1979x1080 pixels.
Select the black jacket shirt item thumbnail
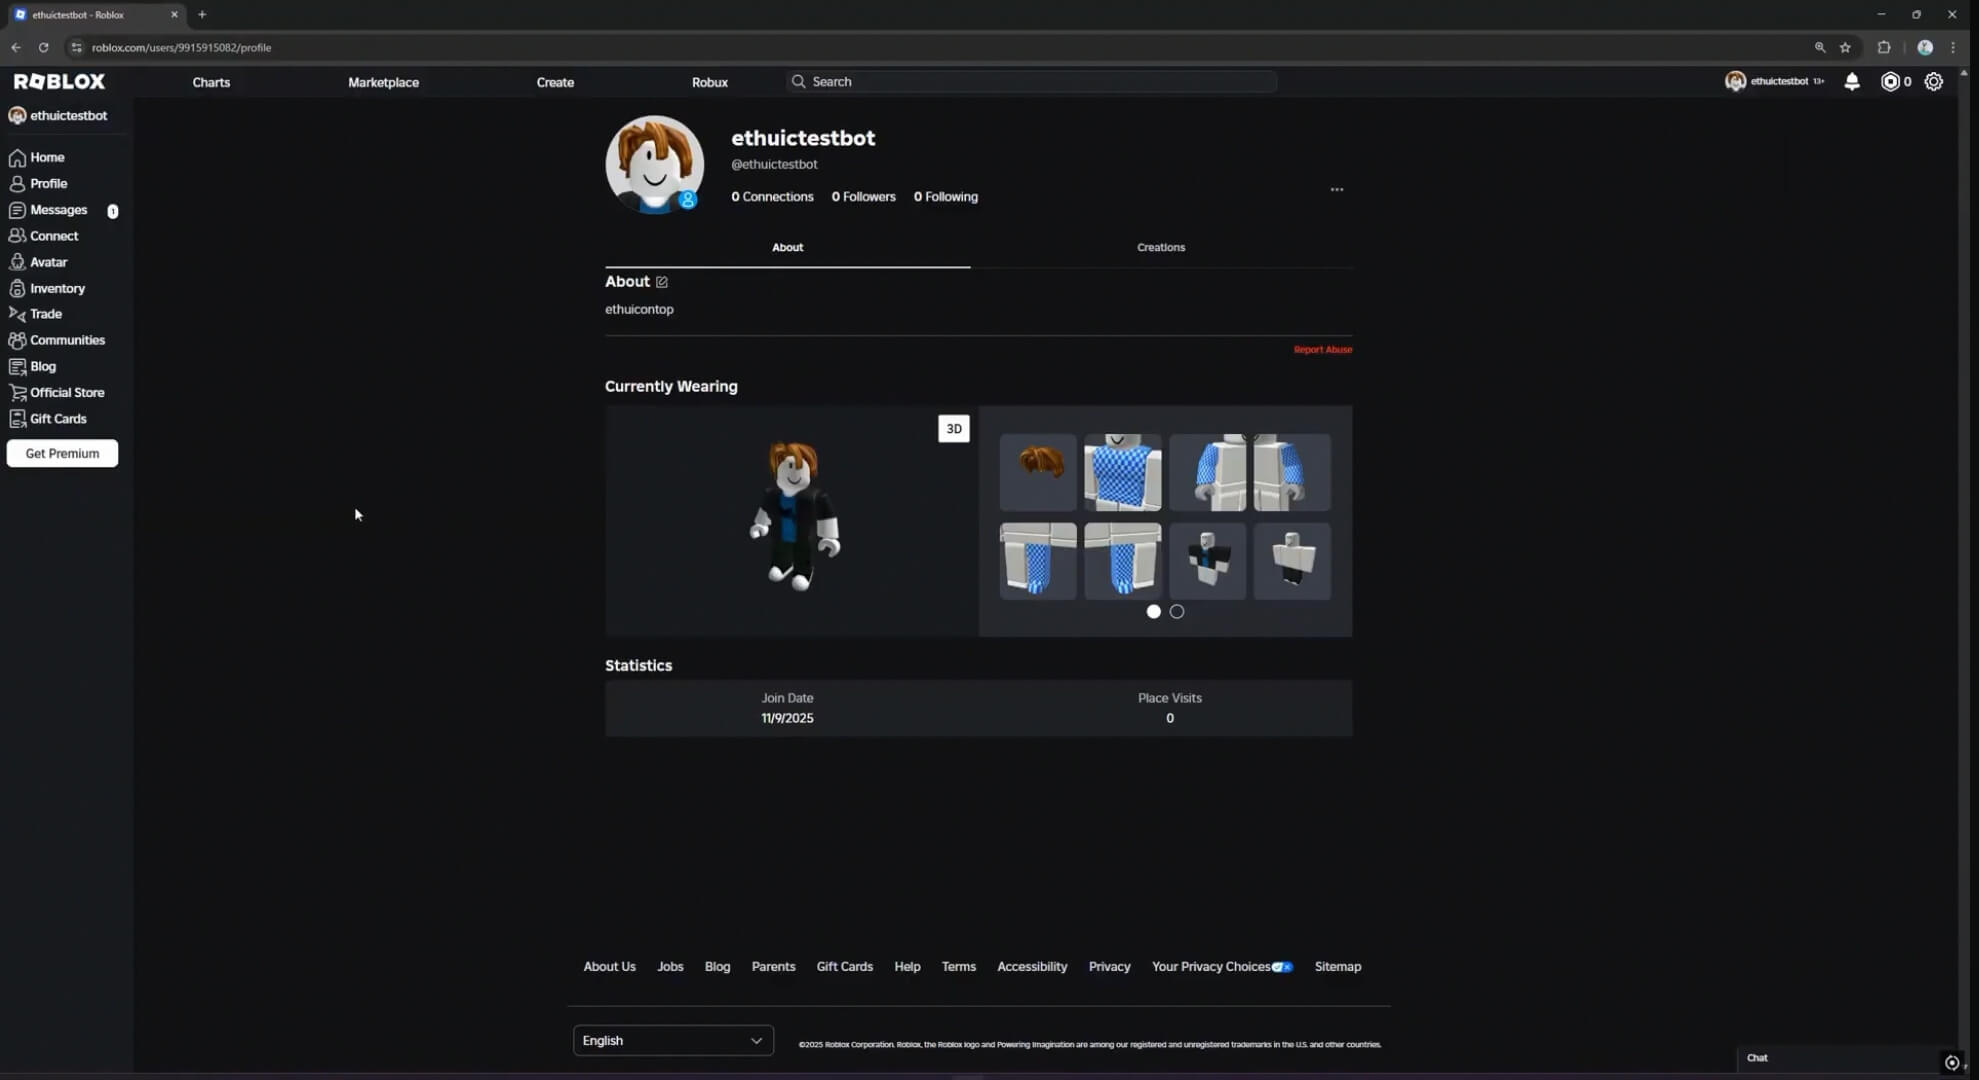click(x=1208, y=561)
